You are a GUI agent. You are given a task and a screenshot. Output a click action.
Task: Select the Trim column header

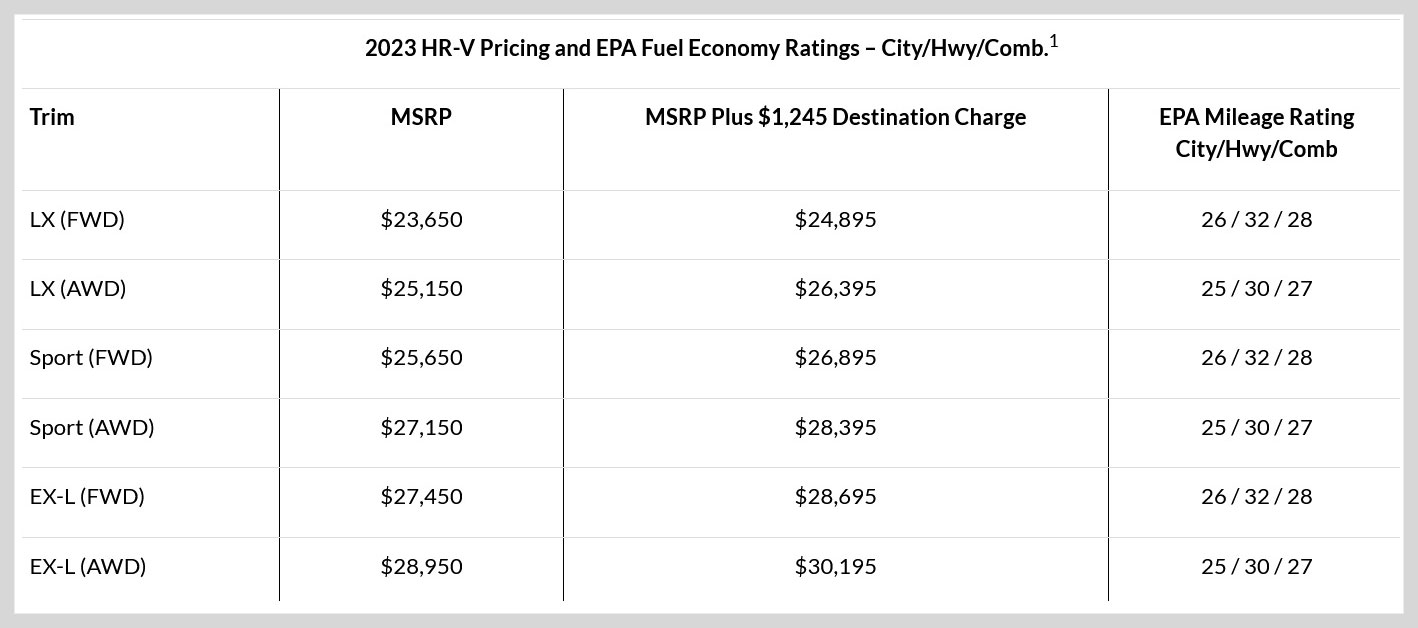click(52, 117)
